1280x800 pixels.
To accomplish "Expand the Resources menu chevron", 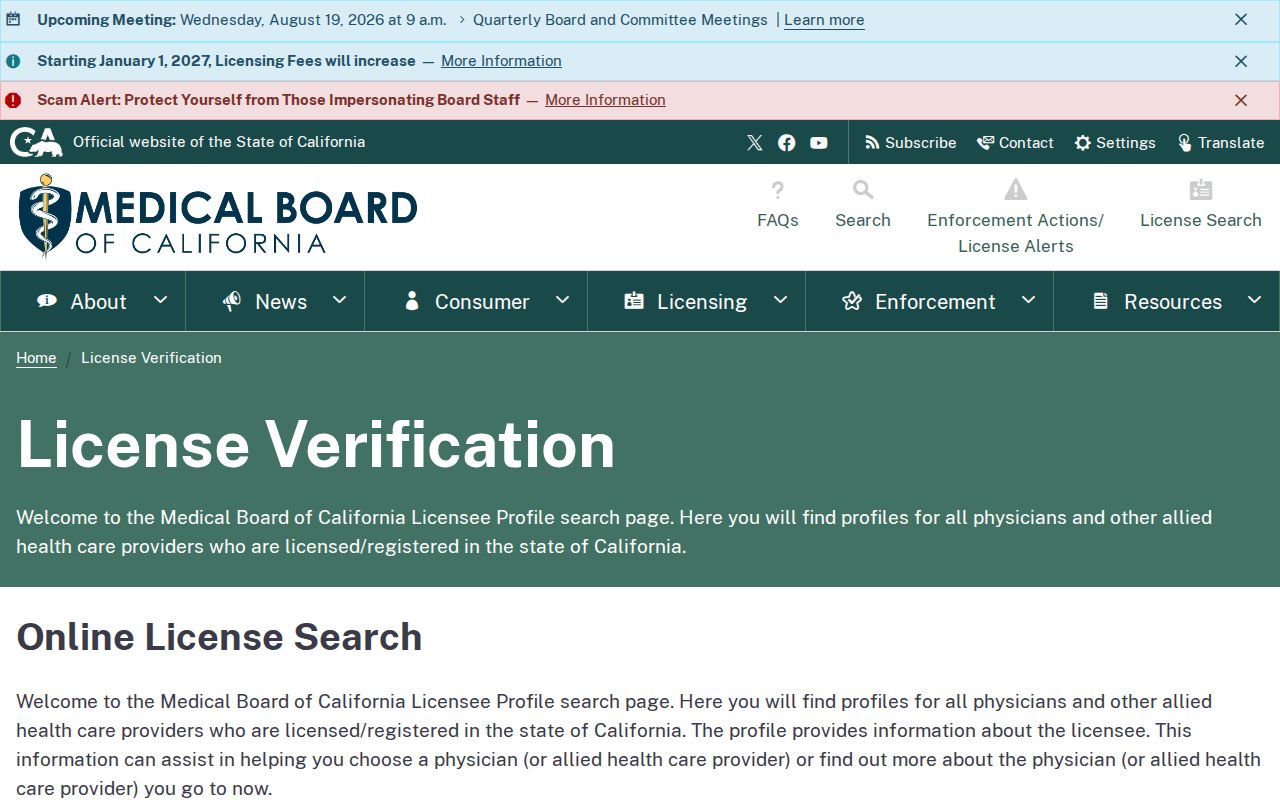I will point(1254,300).
